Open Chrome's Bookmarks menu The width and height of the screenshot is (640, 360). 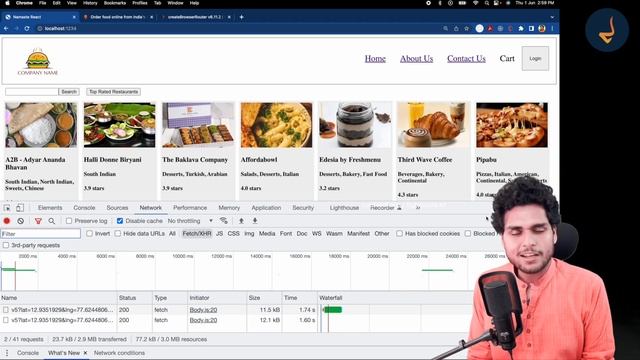(x=115, y=3)
